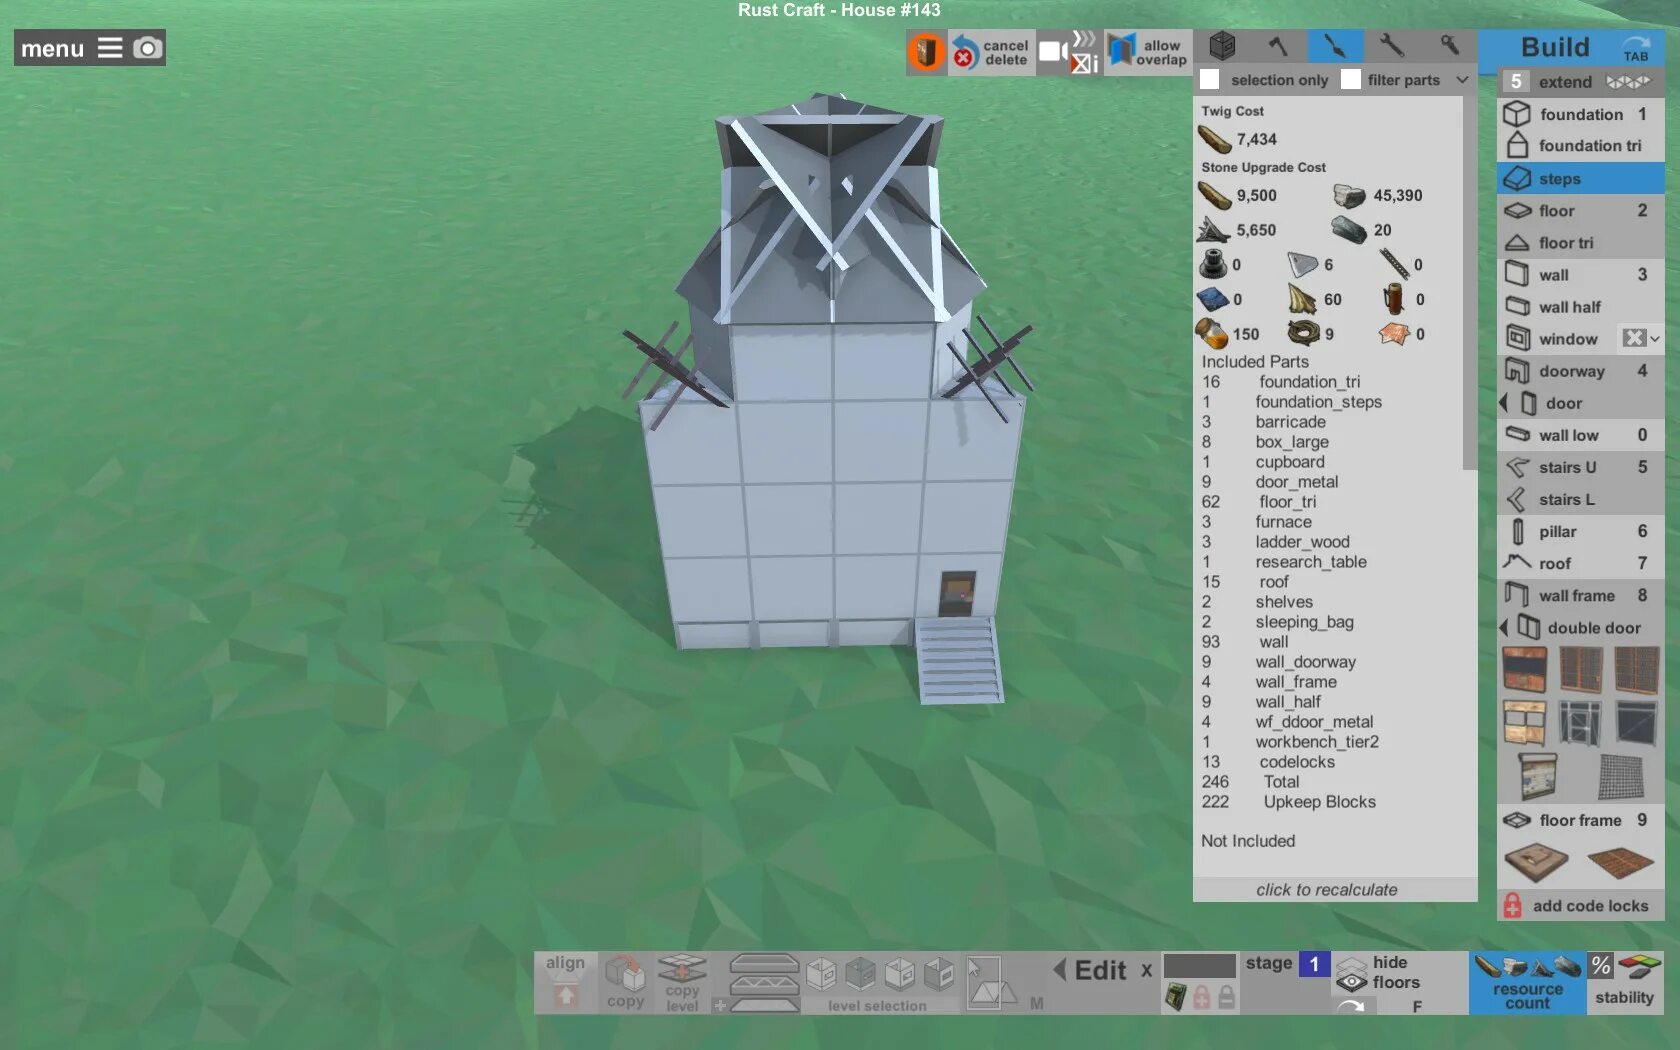
Task: Choose the floor grill thumbnail
Action: tap(1620, 861)
